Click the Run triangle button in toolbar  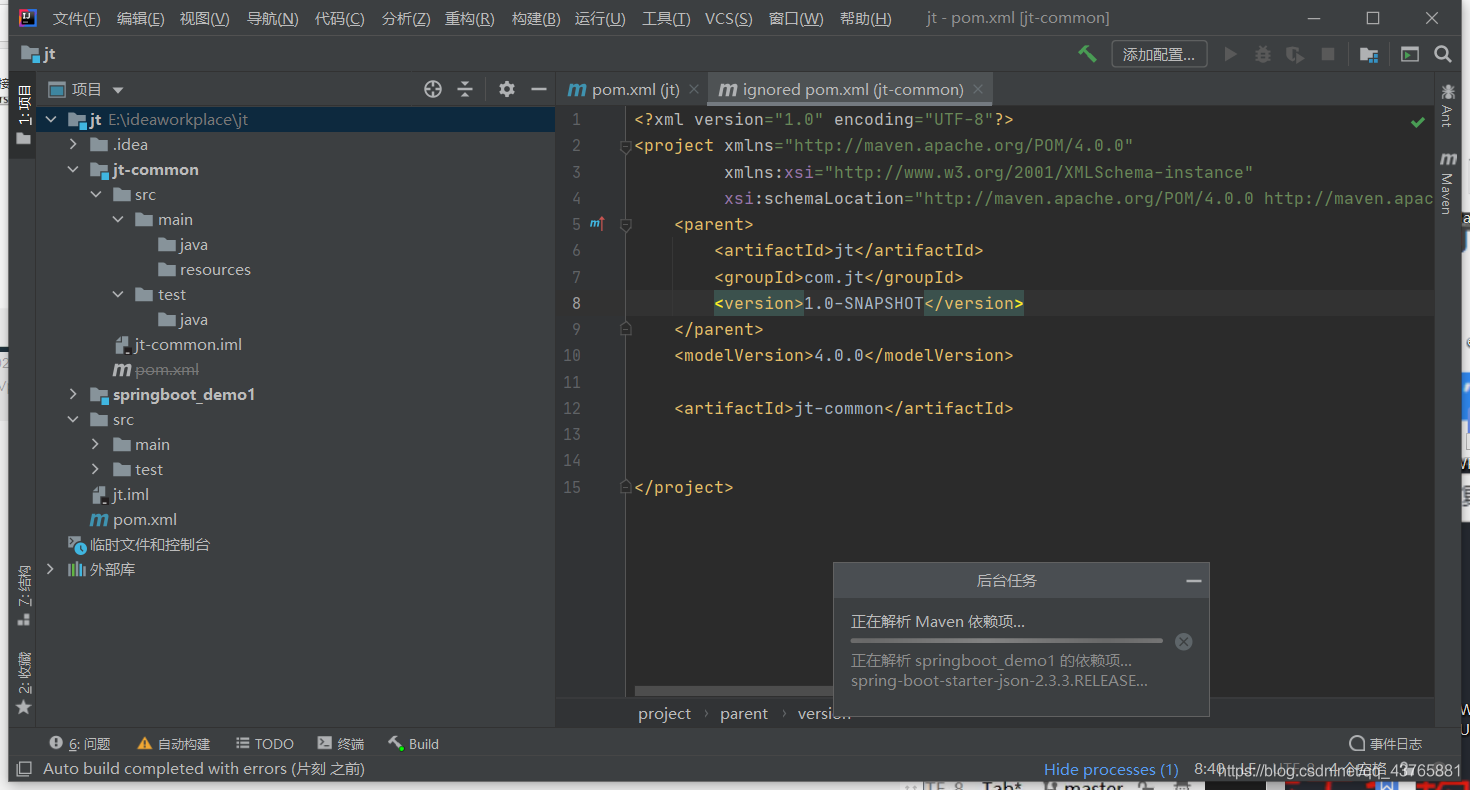coord(1231,54)
